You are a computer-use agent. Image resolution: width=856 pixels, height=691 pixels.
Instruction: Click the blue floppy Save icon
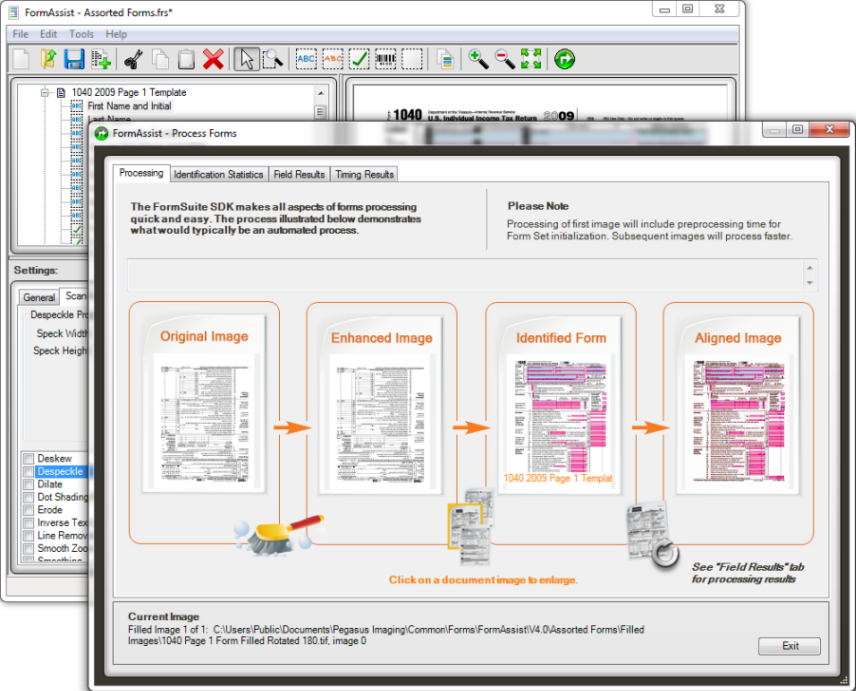click(74, 59)
